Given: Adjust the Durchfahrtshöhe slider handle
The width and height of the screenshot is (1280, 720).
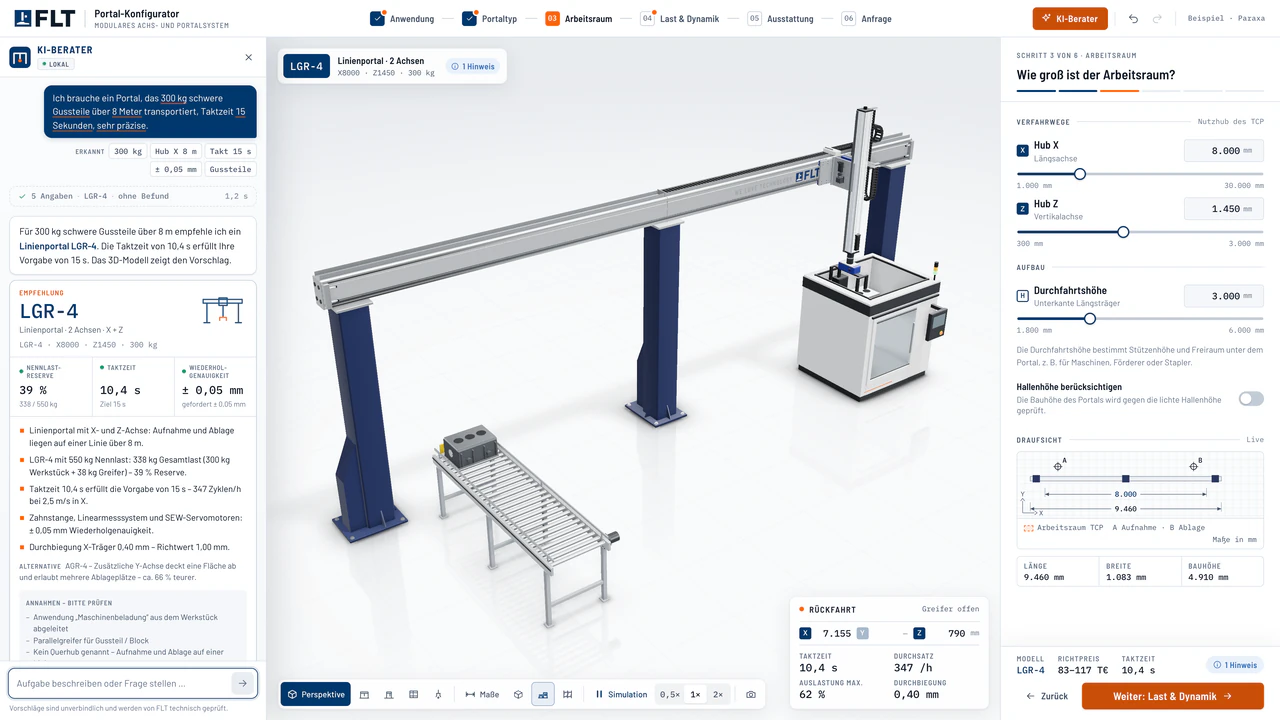Looking at the screenshot, I should (1090, 319).
